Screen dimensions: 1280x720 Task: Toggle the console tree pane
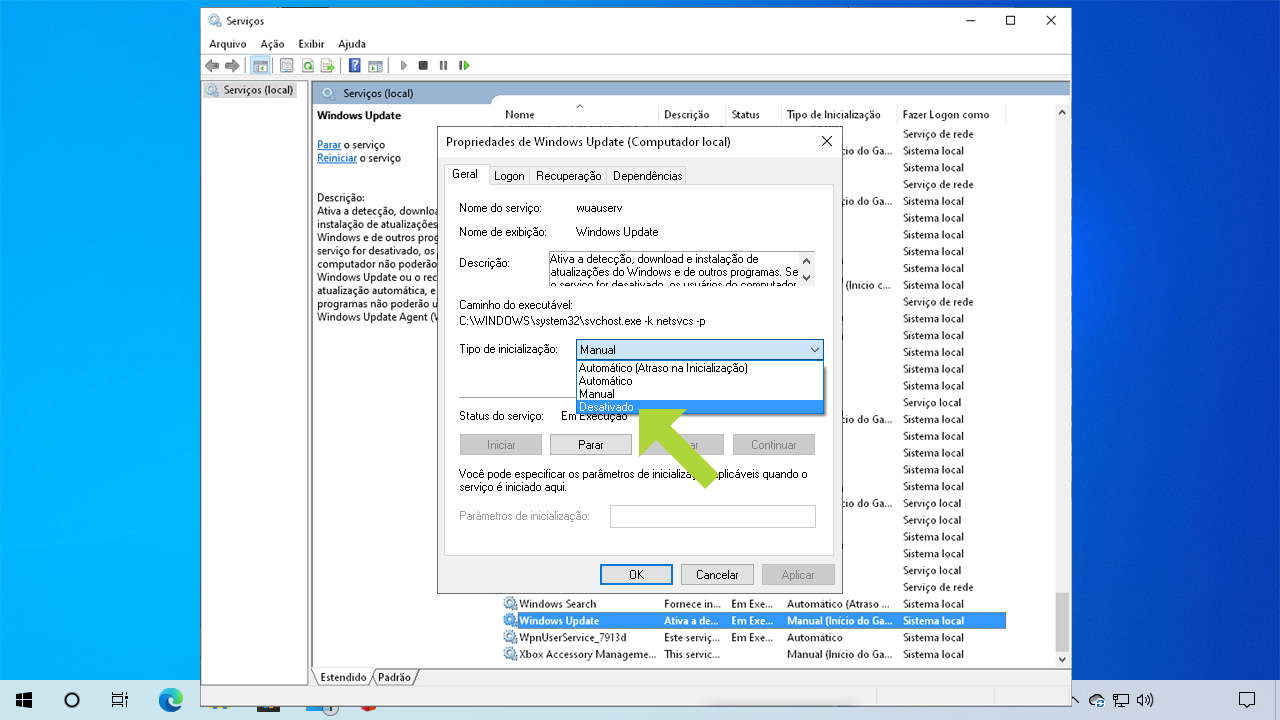(x=260, y=65)
